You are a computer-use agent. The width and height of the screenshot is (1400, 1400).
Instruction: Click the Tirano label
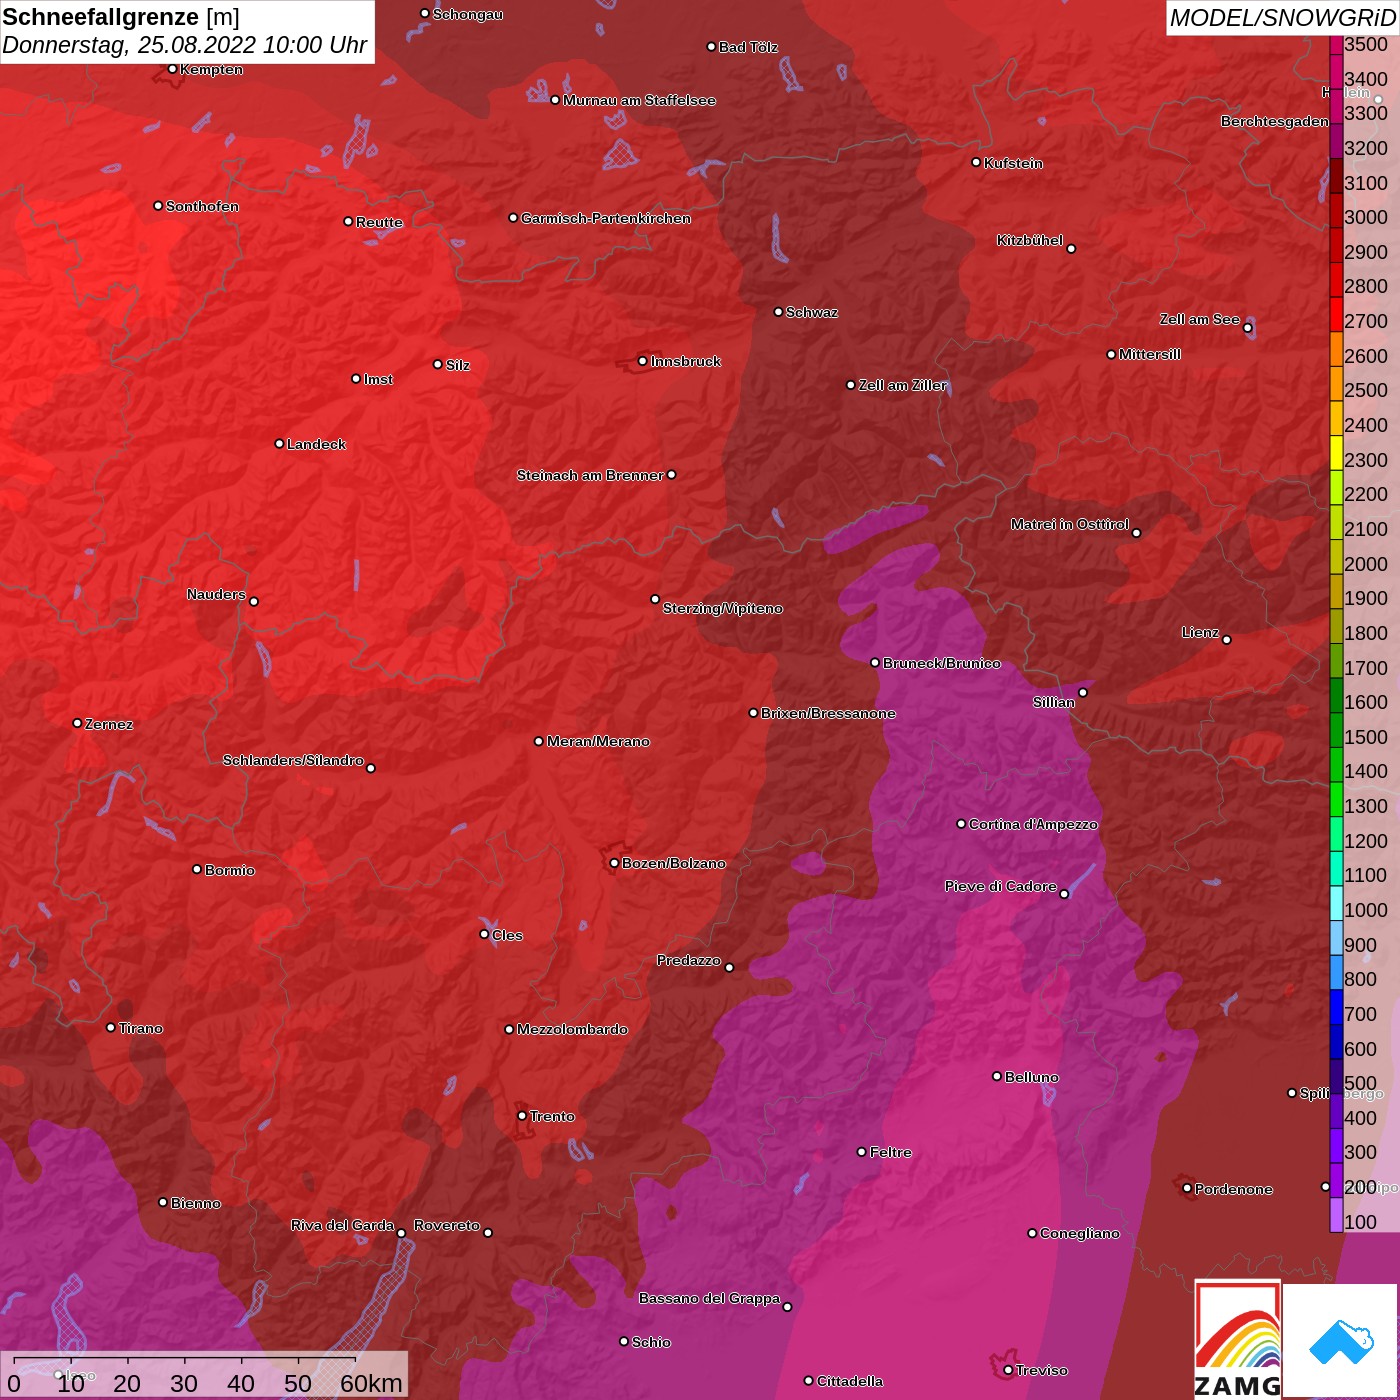coord(141,1028)
